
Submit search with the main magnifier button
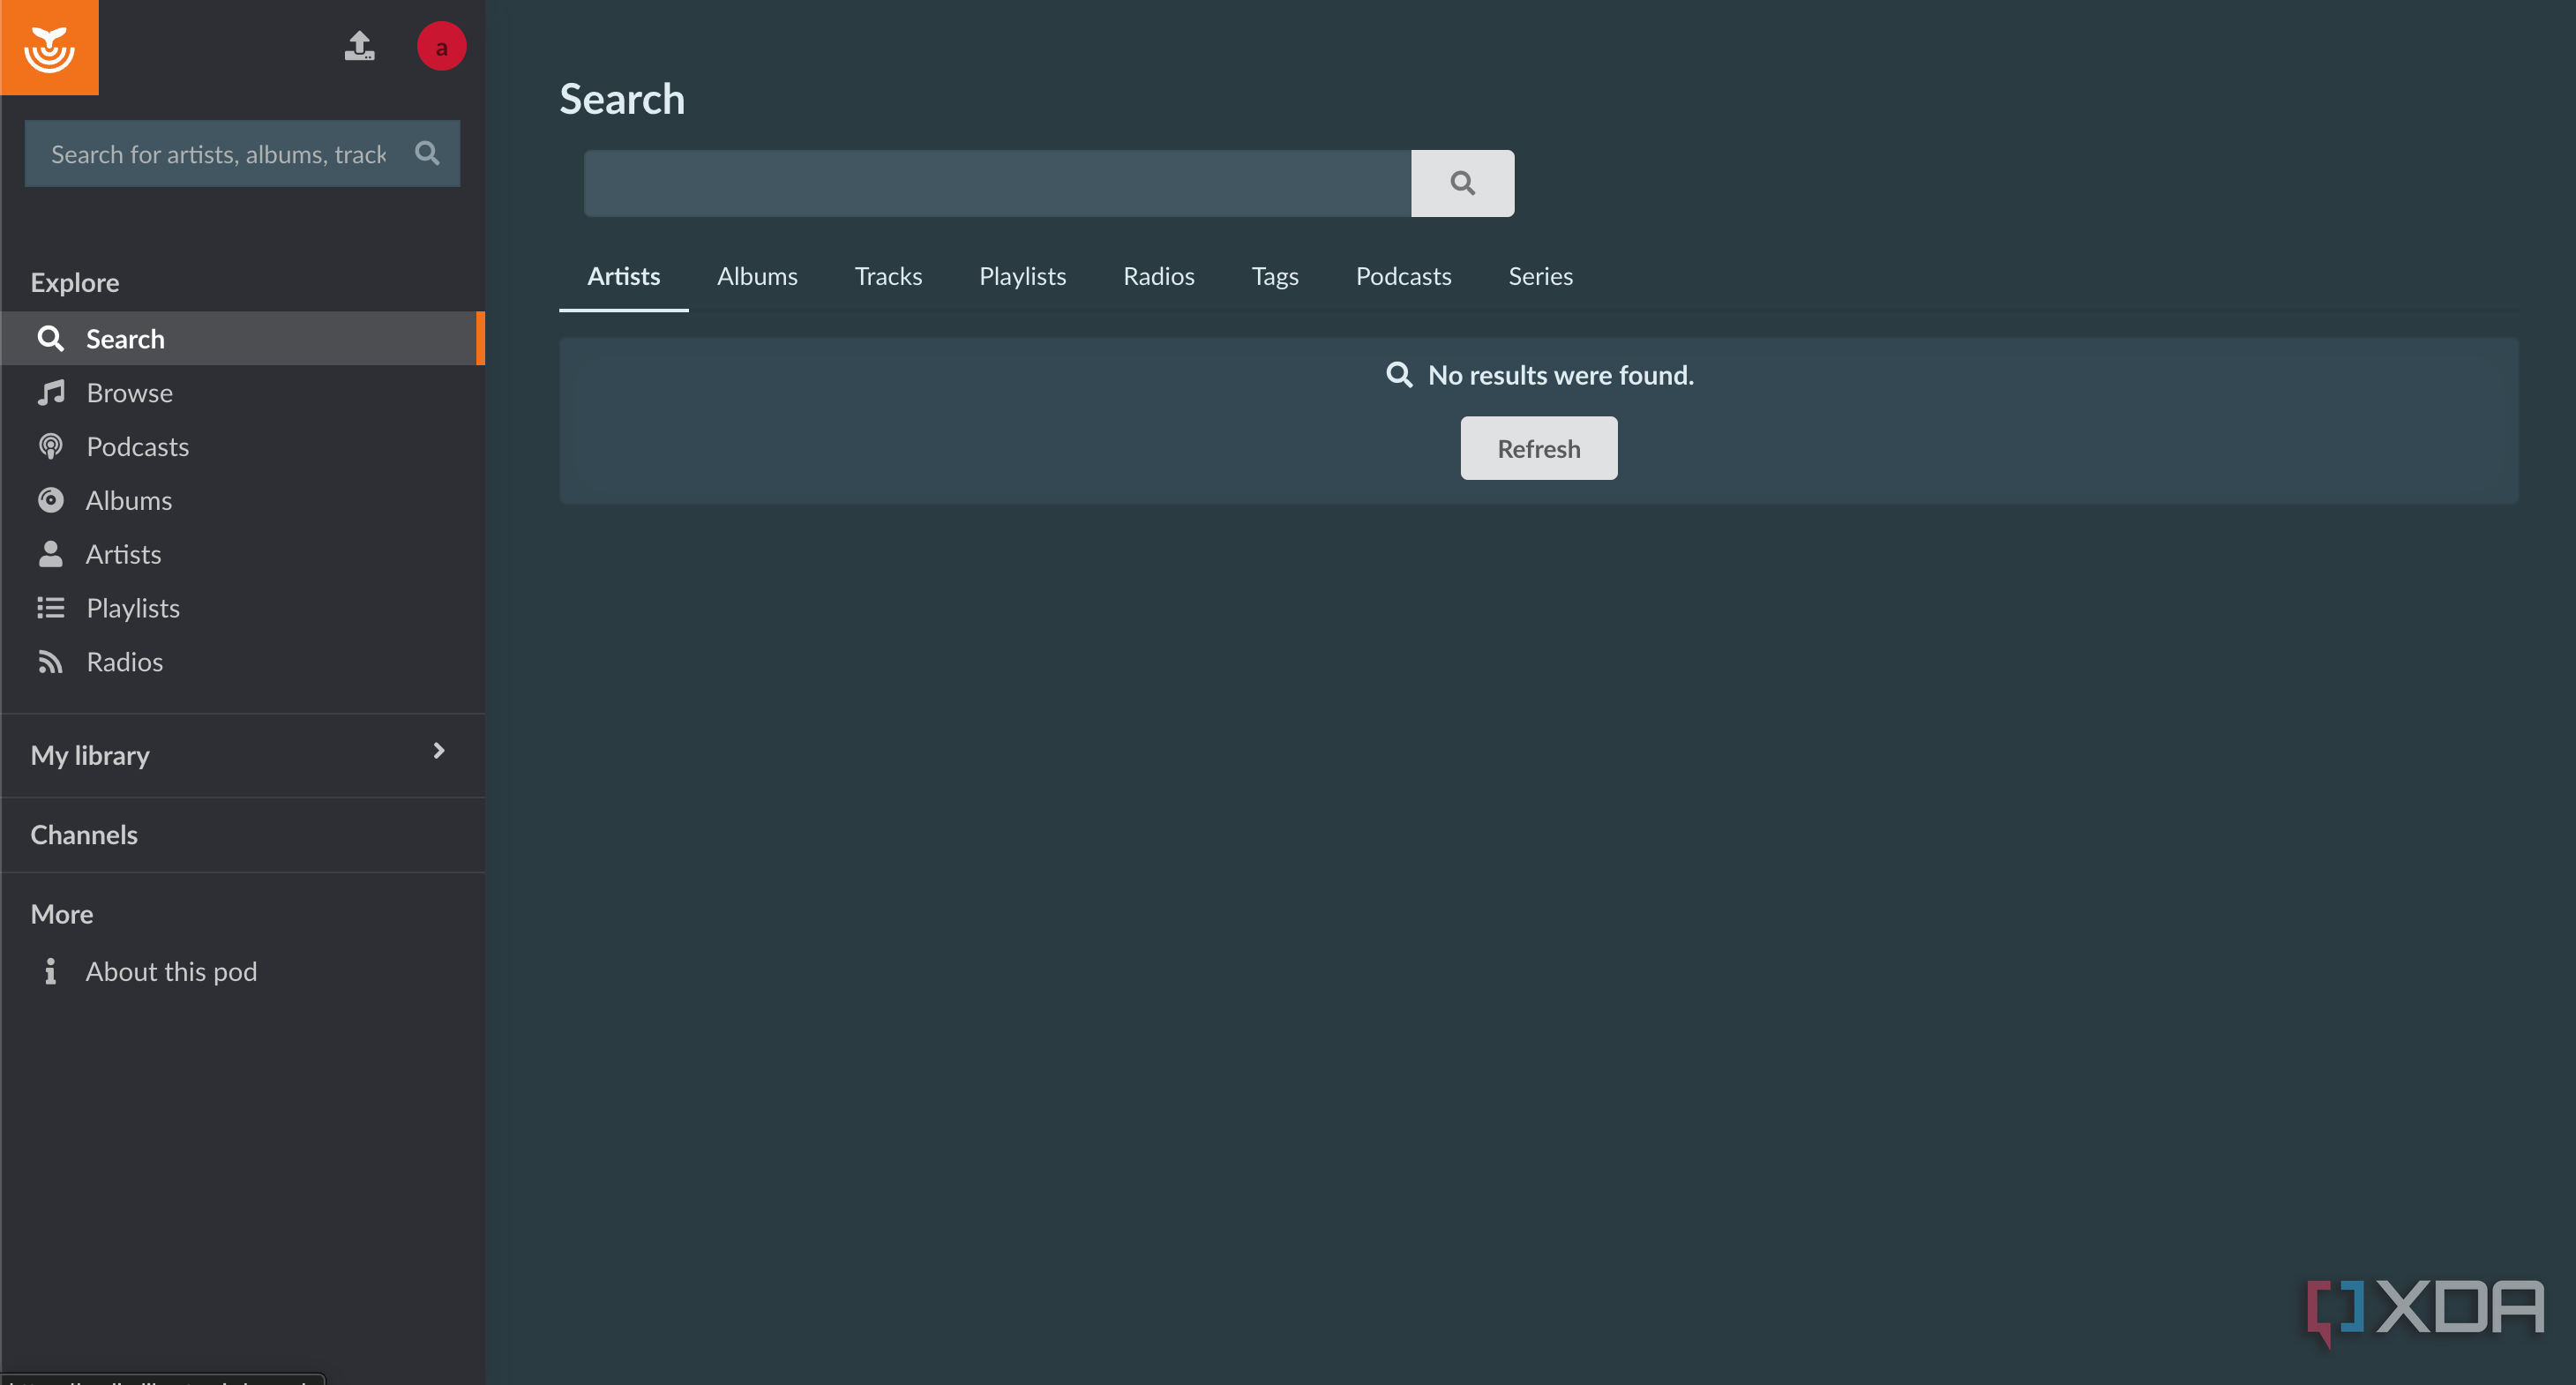[x=1462, y=183]
